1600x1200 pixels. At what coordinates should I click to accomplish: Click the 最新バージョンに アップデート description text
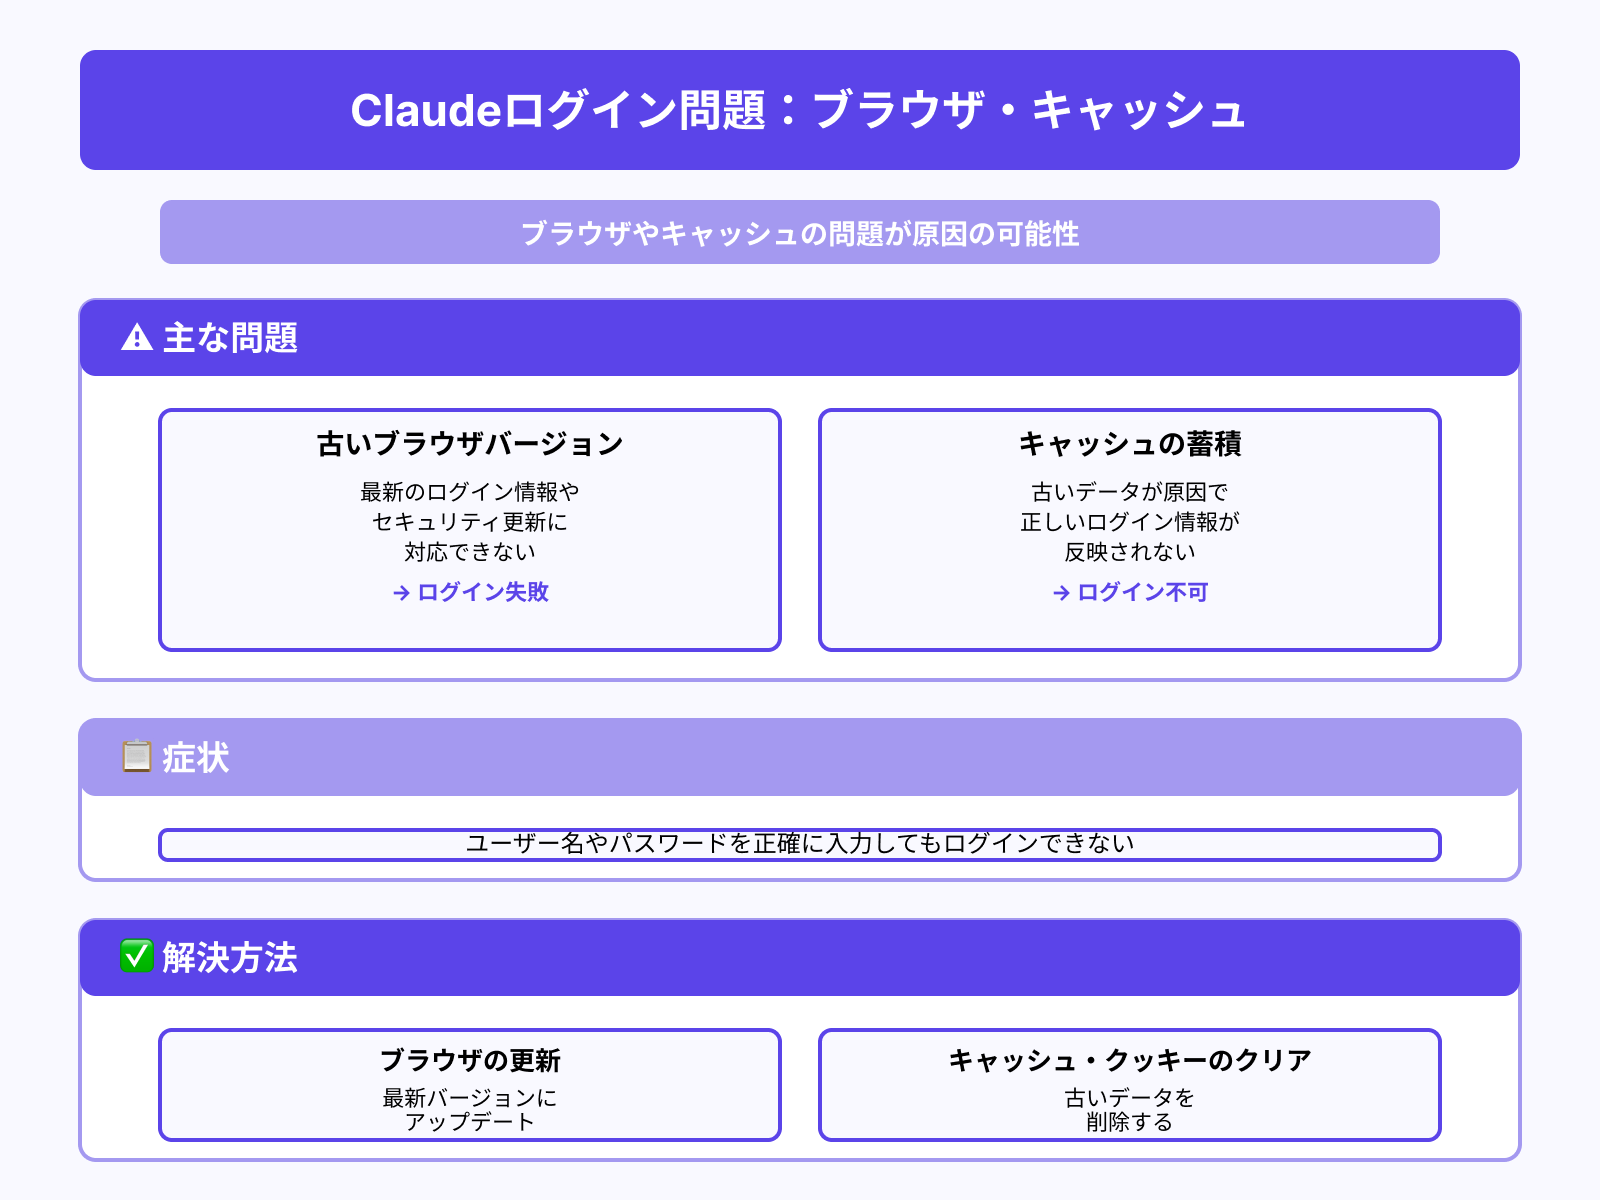(x=470, y=1110)
